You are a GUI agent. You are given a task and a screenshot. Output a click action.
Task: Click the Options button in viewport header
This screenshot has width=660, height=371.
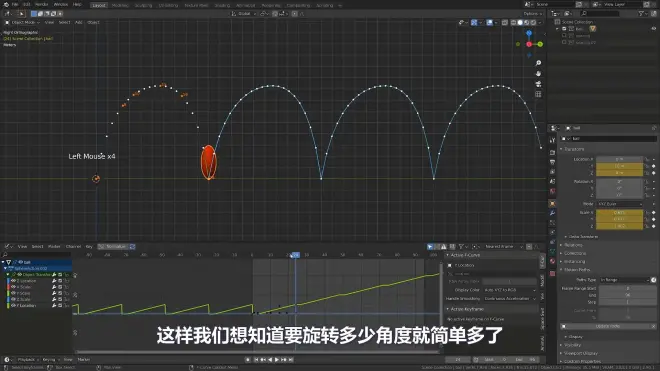[532, 14]
